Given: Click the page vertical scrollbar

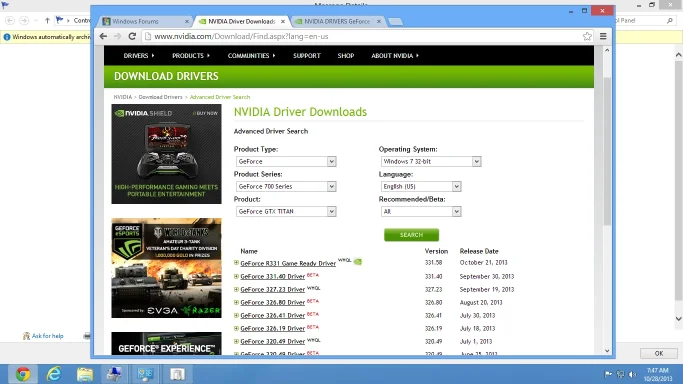Looking at the screenshot, I should (607, 151).
